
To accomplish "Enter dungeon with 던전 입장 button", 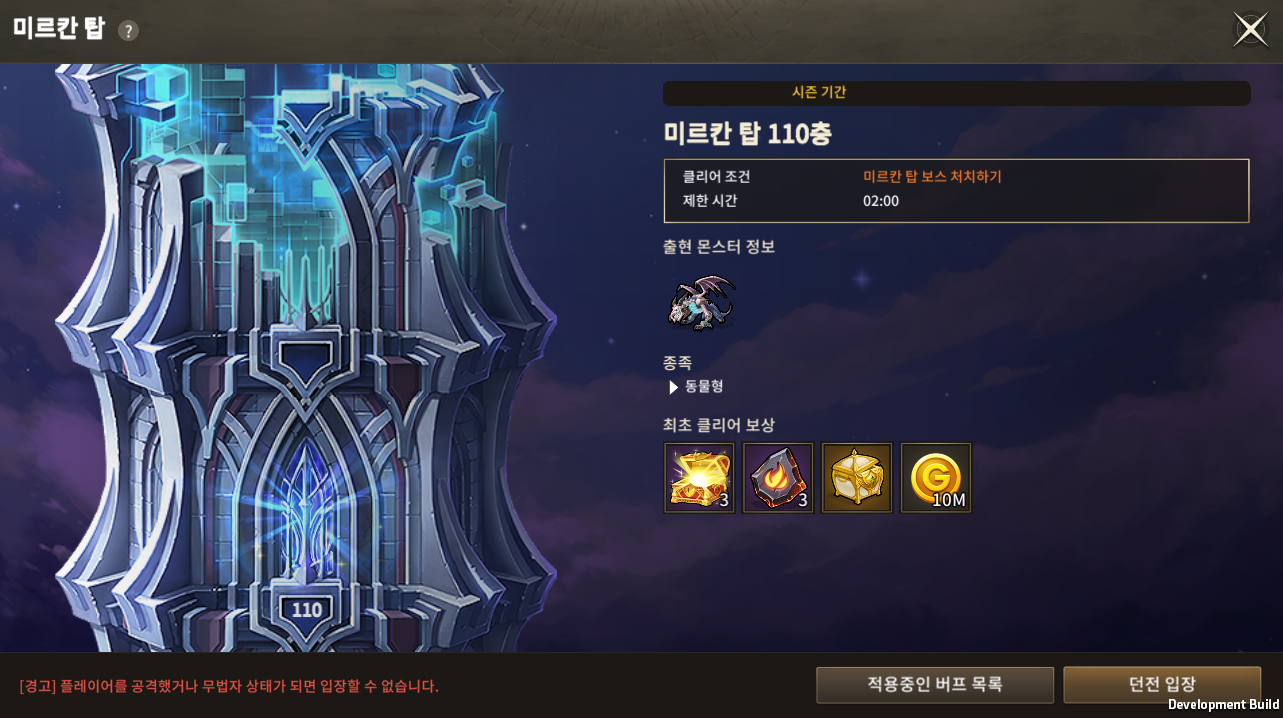I will [x=1162, y=685].
